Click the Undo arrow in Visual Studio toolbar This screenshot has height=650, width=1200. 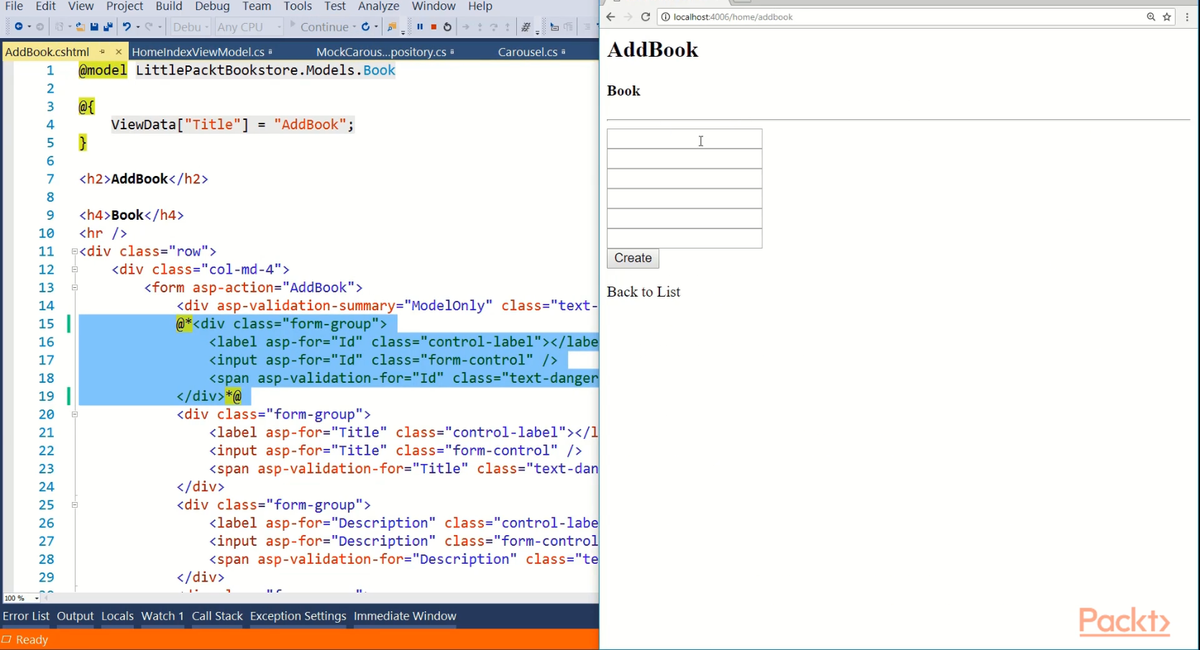(x=127, y=27)
